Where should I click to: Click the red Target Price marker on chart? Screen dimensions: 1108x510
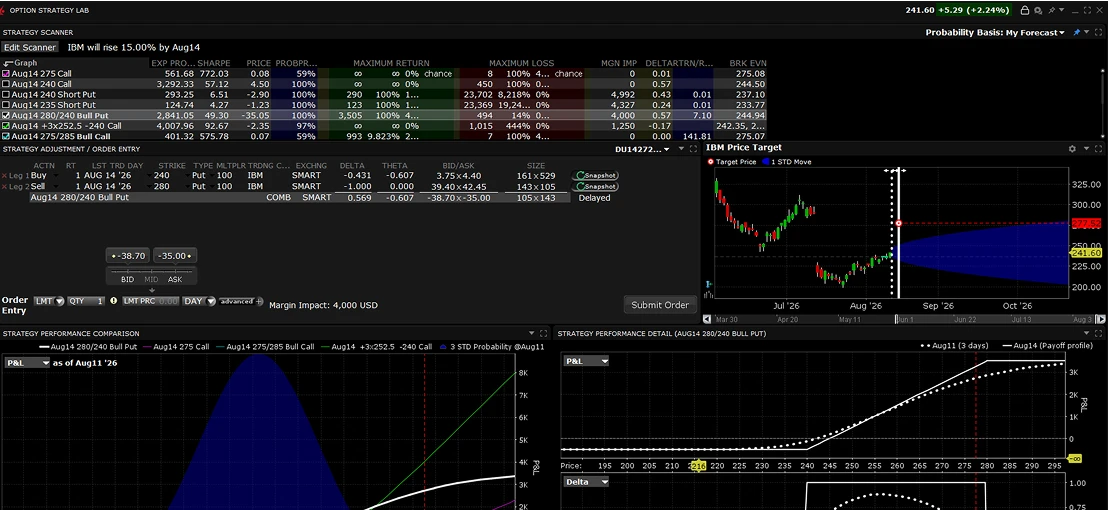click(x=898, y=223)
